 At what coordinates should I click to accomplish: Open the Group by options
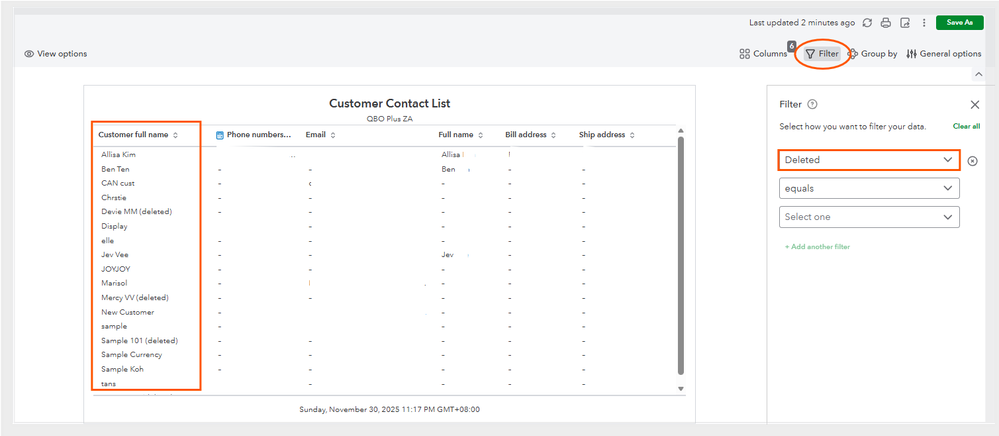872,54
